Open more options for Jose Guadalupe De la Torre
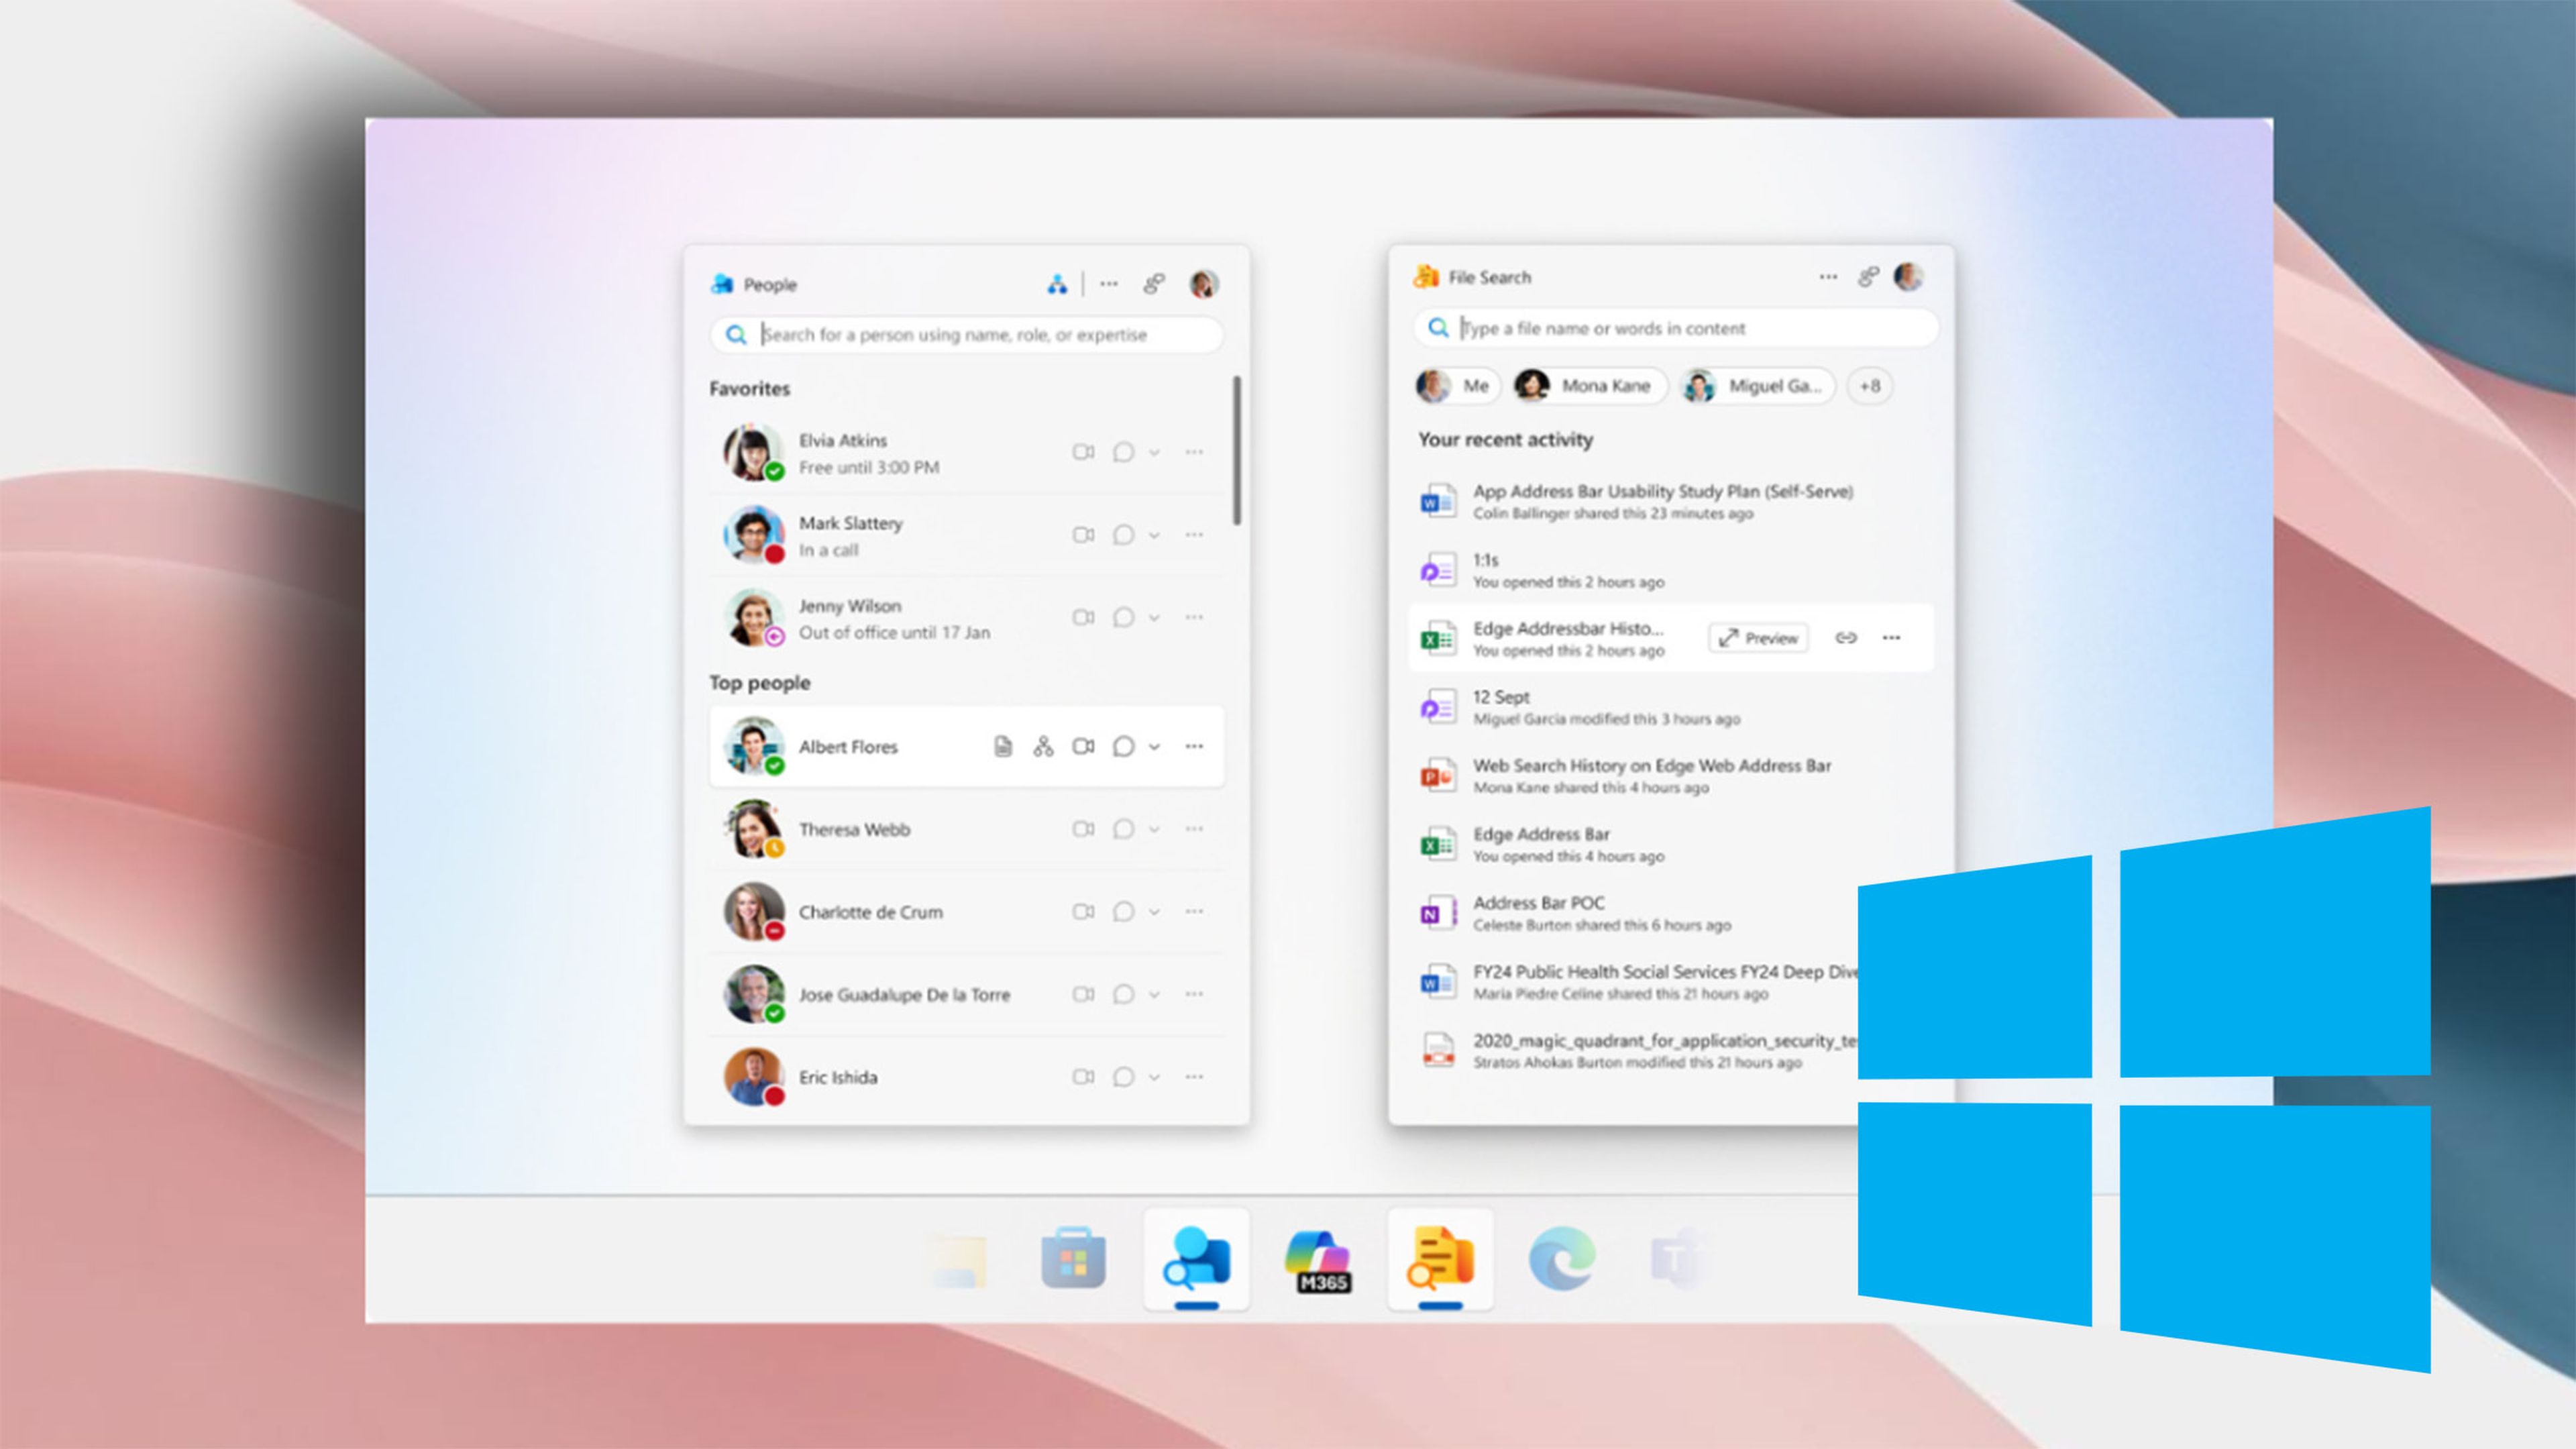Viewport: 2576px width, 1449px height. coord(1194,994)
